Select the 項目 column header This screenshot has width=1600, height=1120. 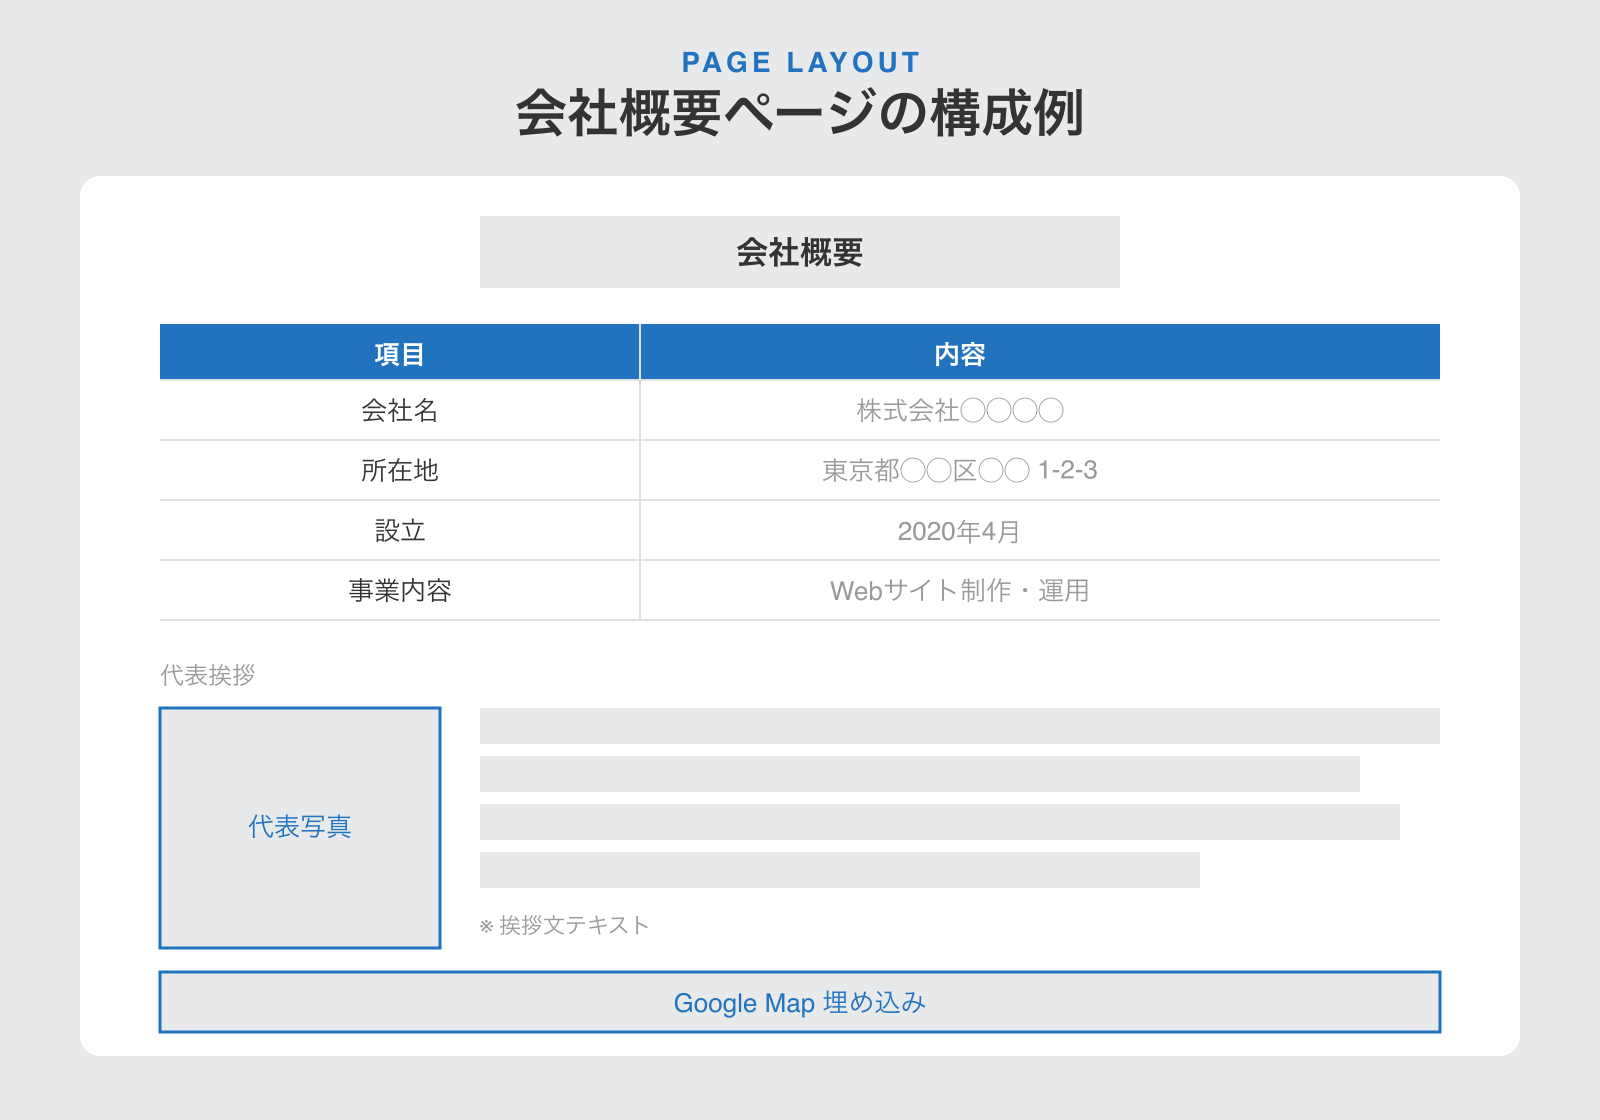(399, 352)
